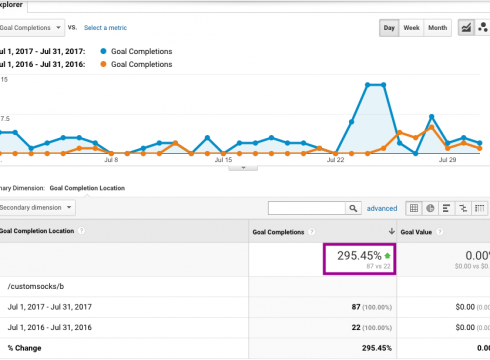
Task: Switch chart to Month view
Action: click(437, 28)
